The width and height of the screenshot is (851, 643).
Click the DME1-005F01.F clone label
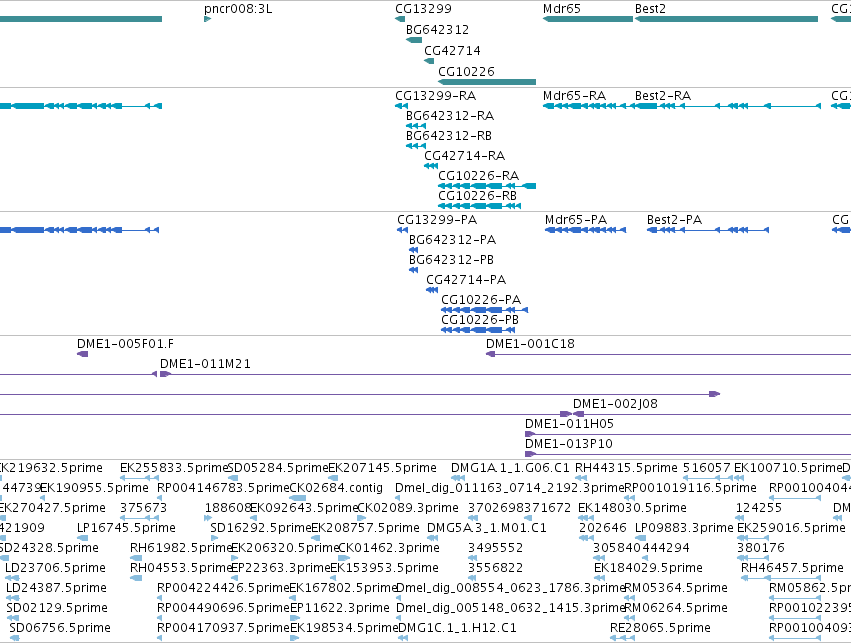coord(125,344)
